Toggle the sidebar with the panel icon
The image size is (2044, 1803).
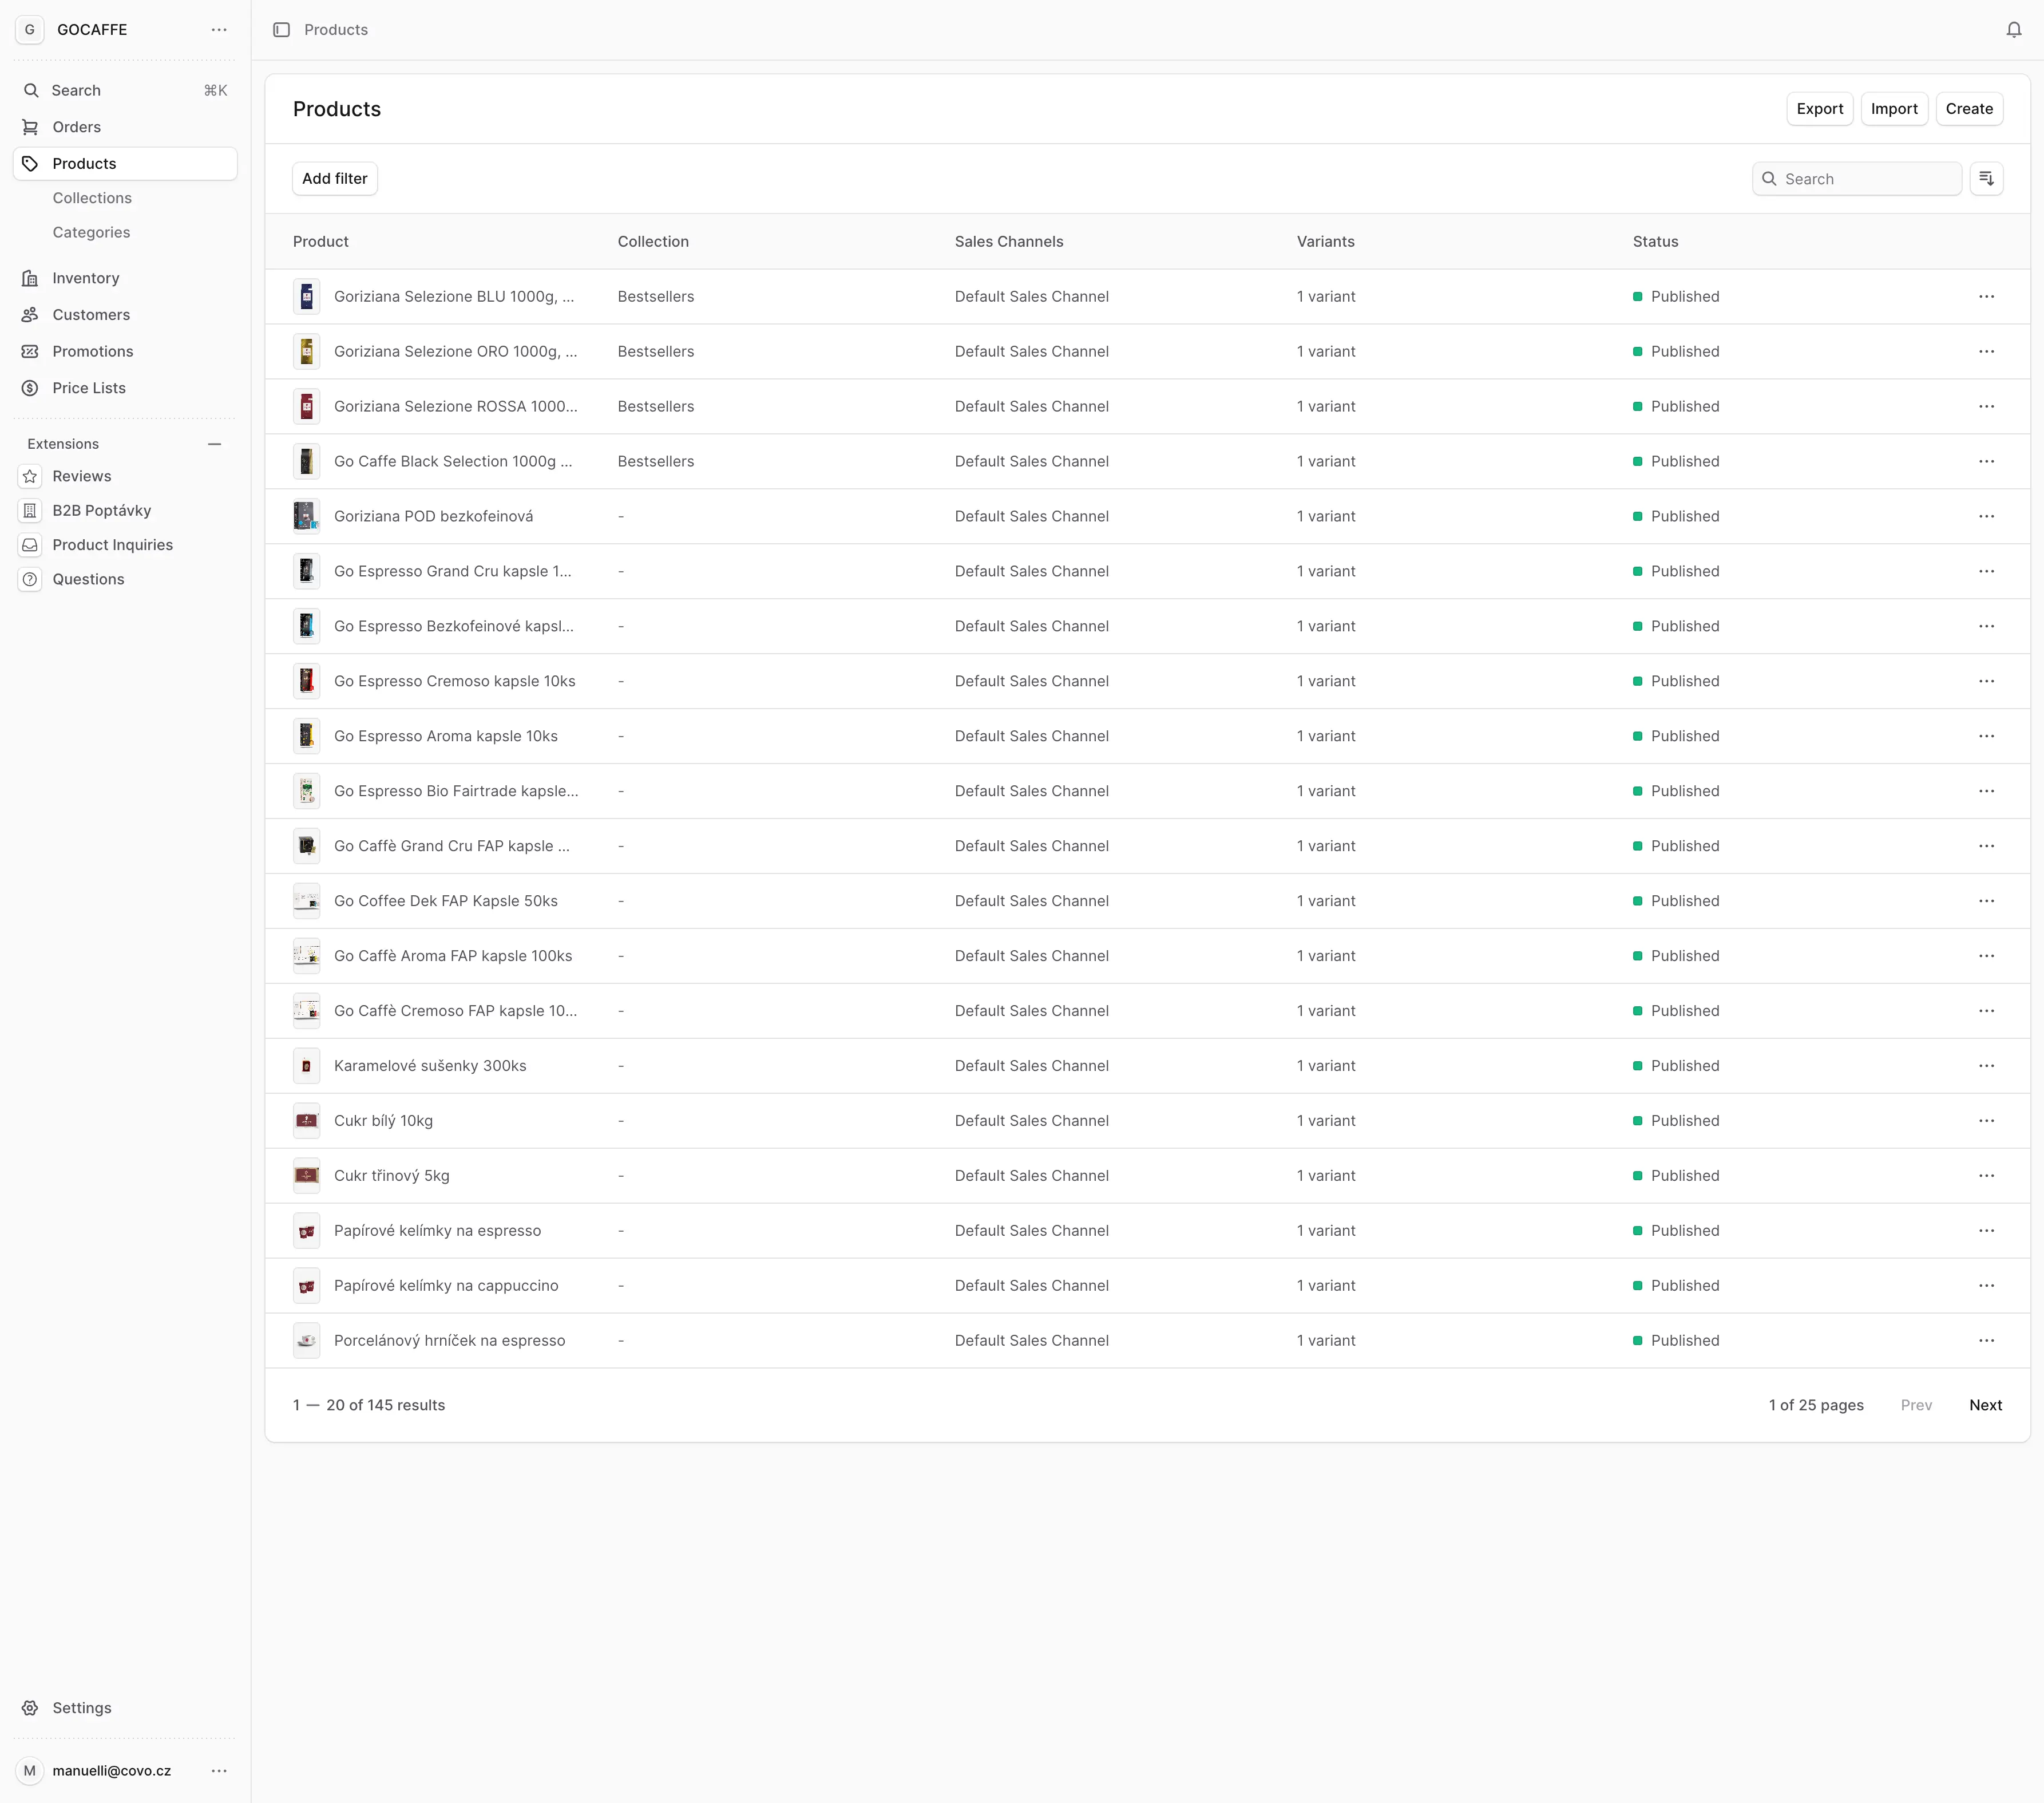click(x=281, y=30)
